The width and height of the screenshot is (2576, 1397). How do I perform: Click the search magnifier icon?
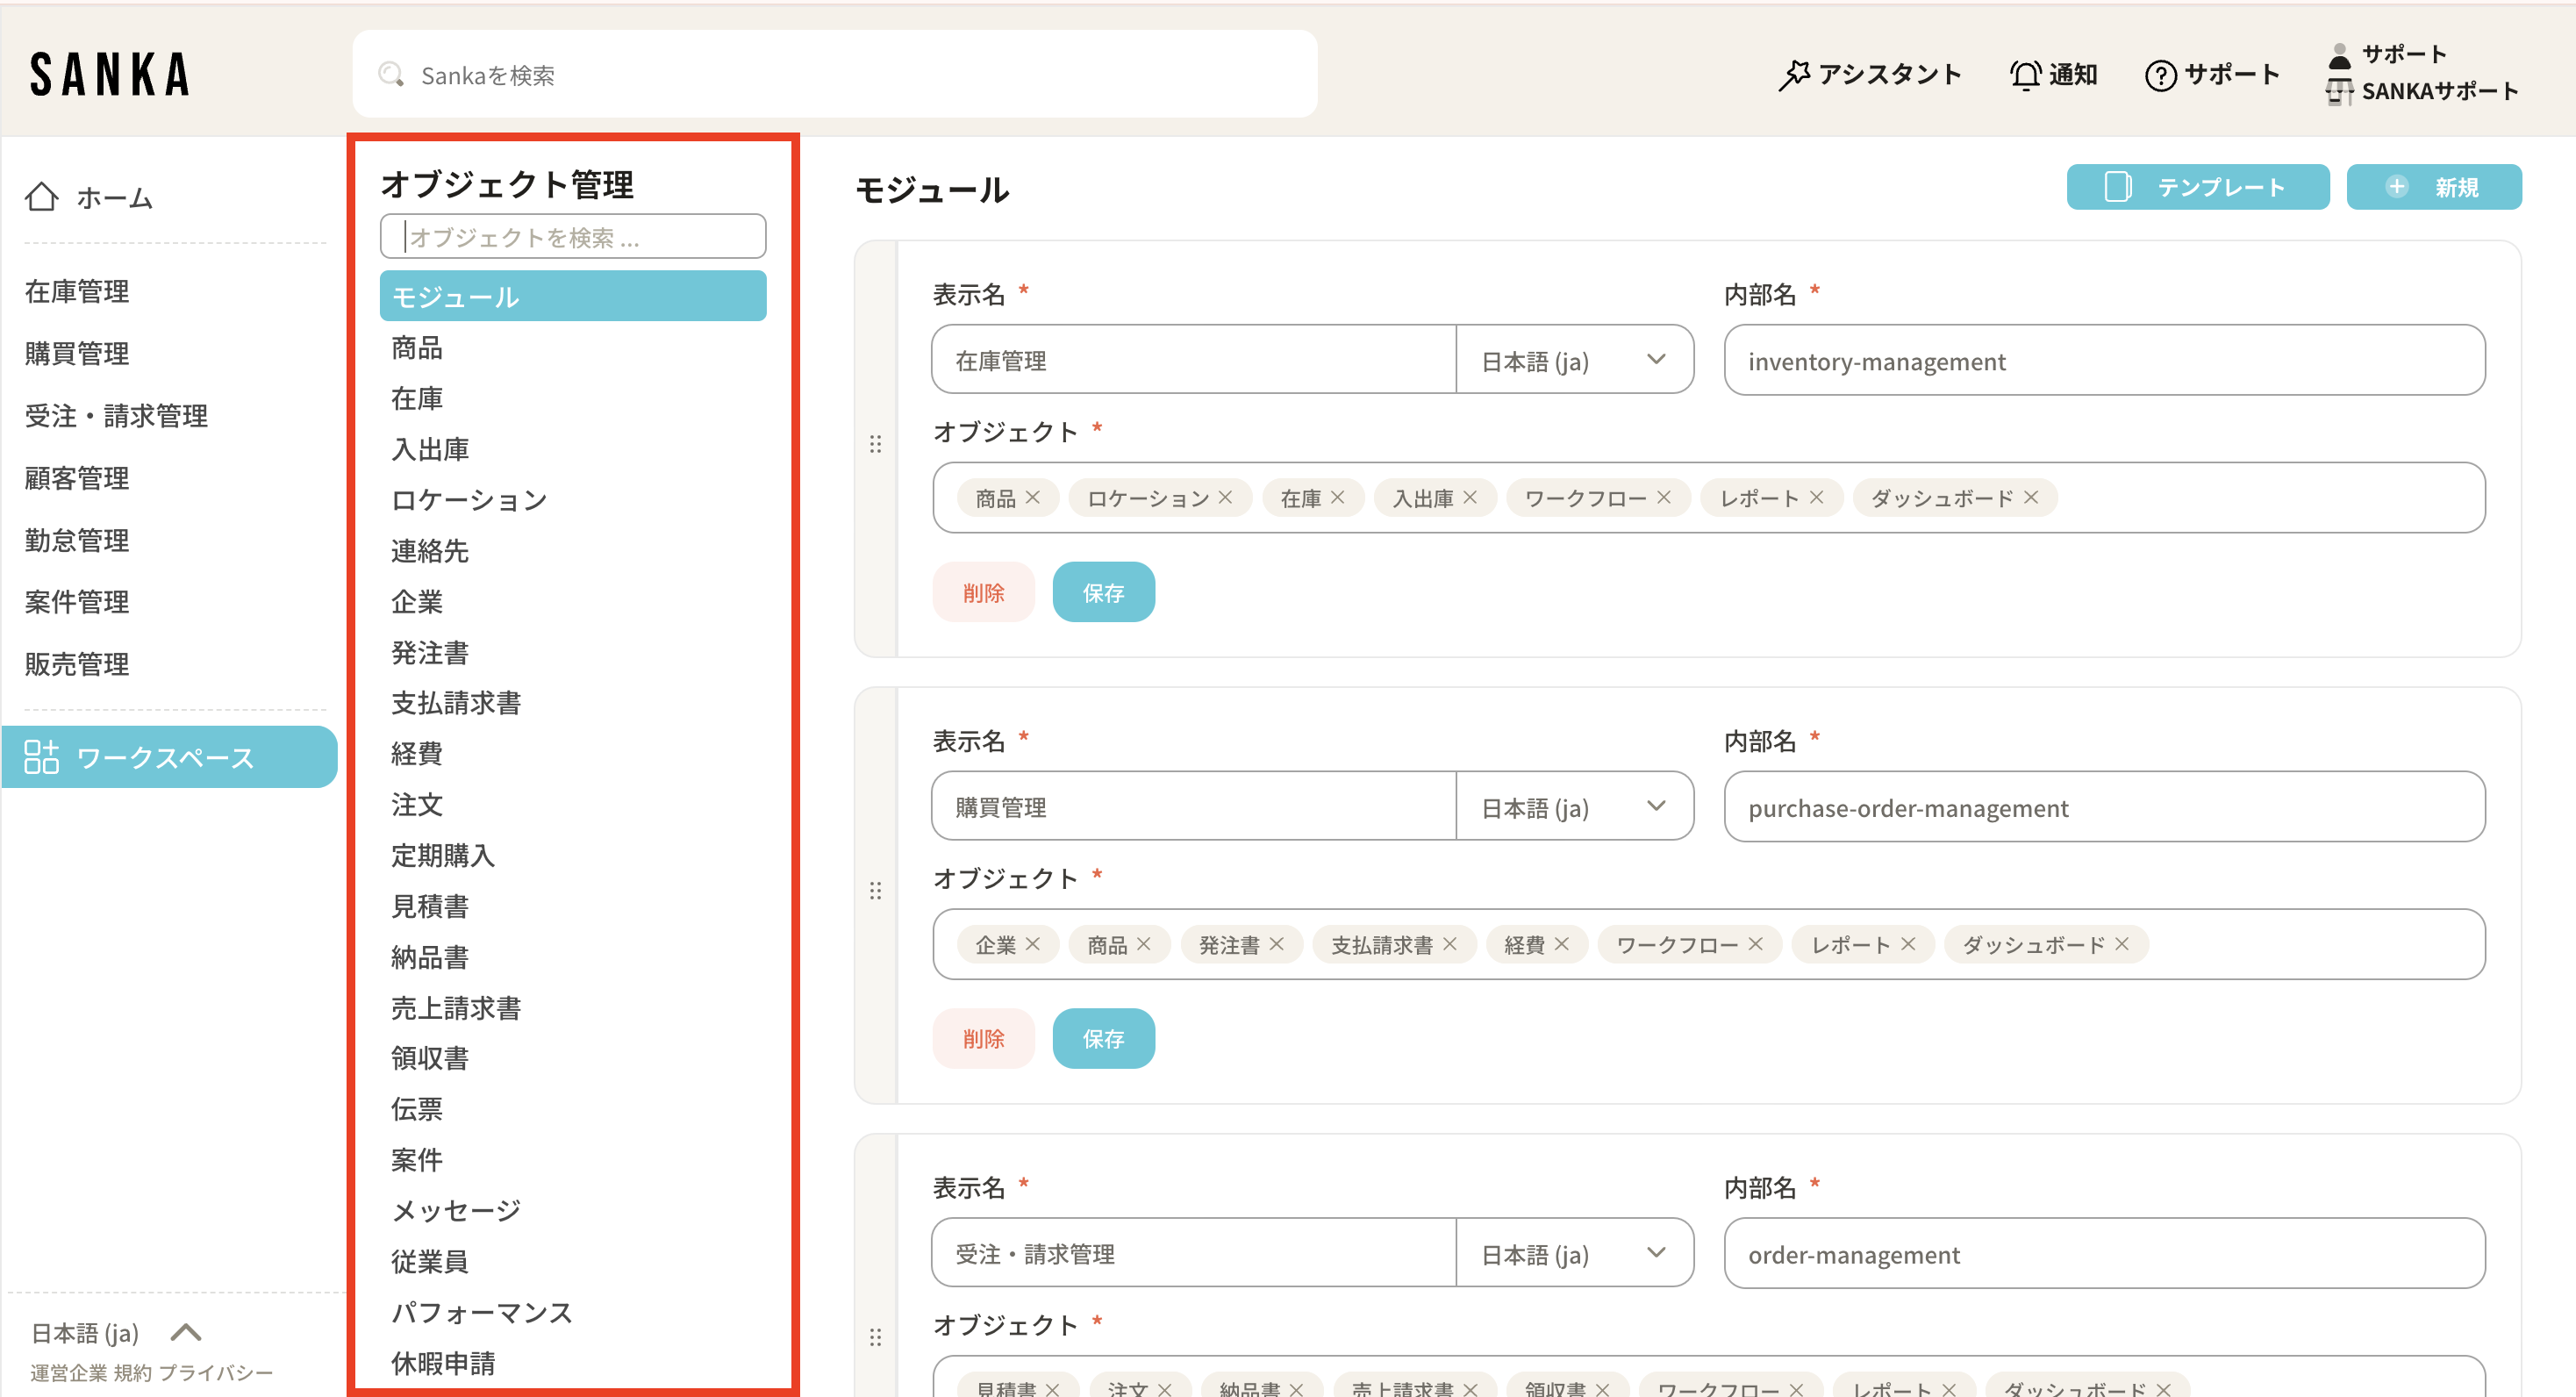click(x=391, y=75)
